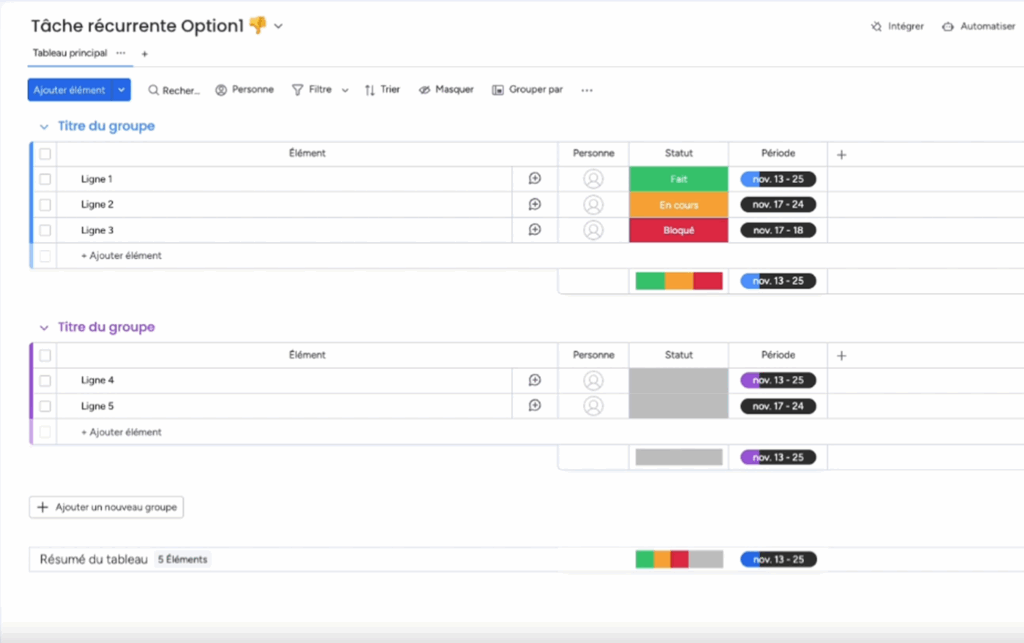Open conversation icon for Ligne 4

(x=535, y=380)
